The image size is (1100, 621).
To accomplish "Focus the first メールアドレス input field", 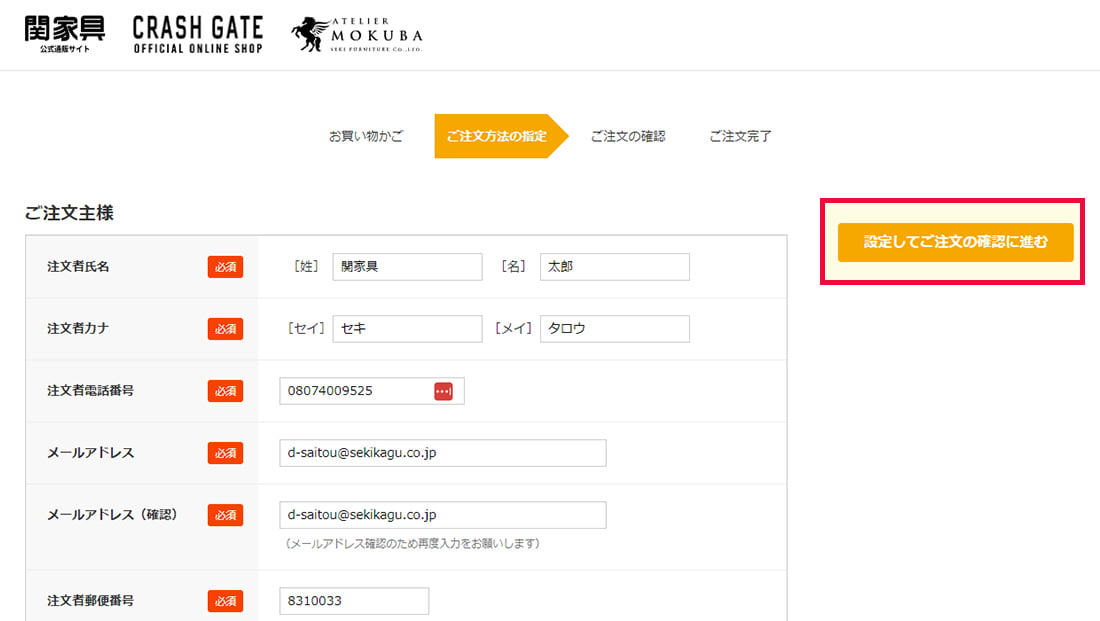I will (442, 453).
